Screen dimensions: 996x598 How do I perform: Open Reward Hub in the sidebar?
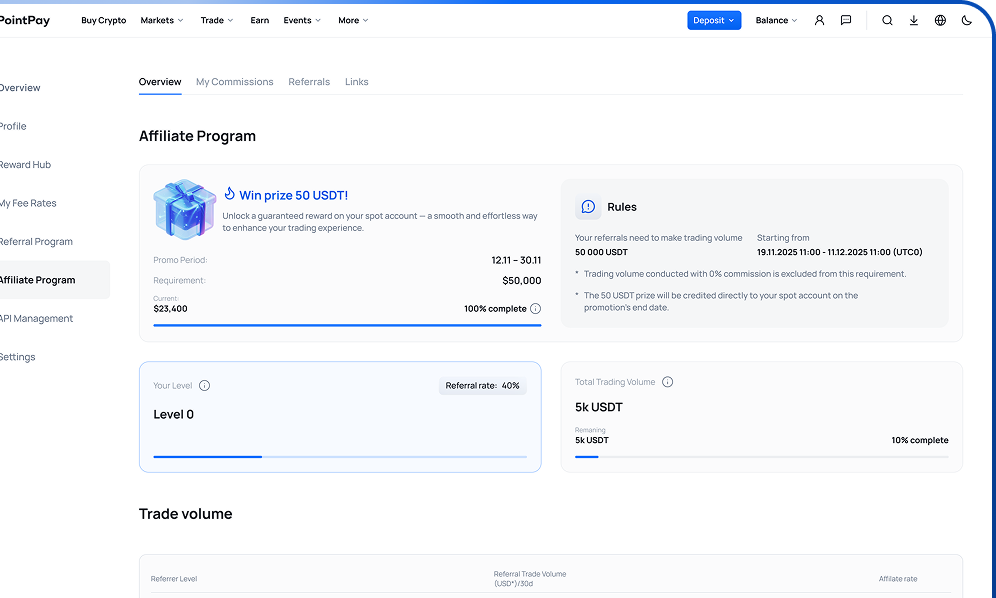coord(25,165)
